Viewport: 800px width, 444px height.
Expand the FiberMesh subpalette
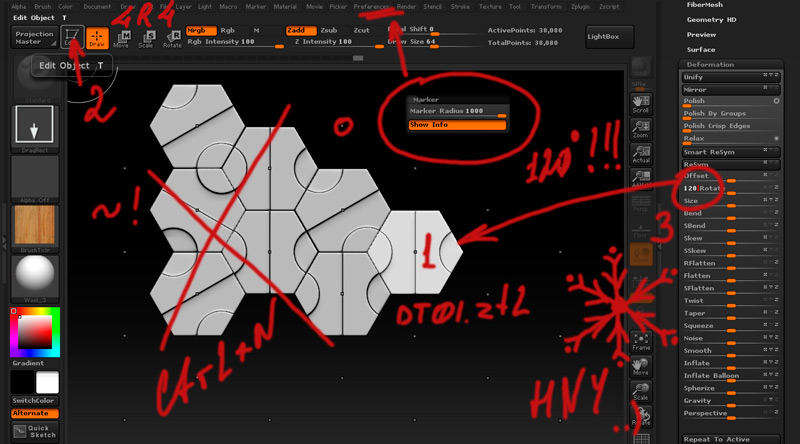[x=704, y=5]
